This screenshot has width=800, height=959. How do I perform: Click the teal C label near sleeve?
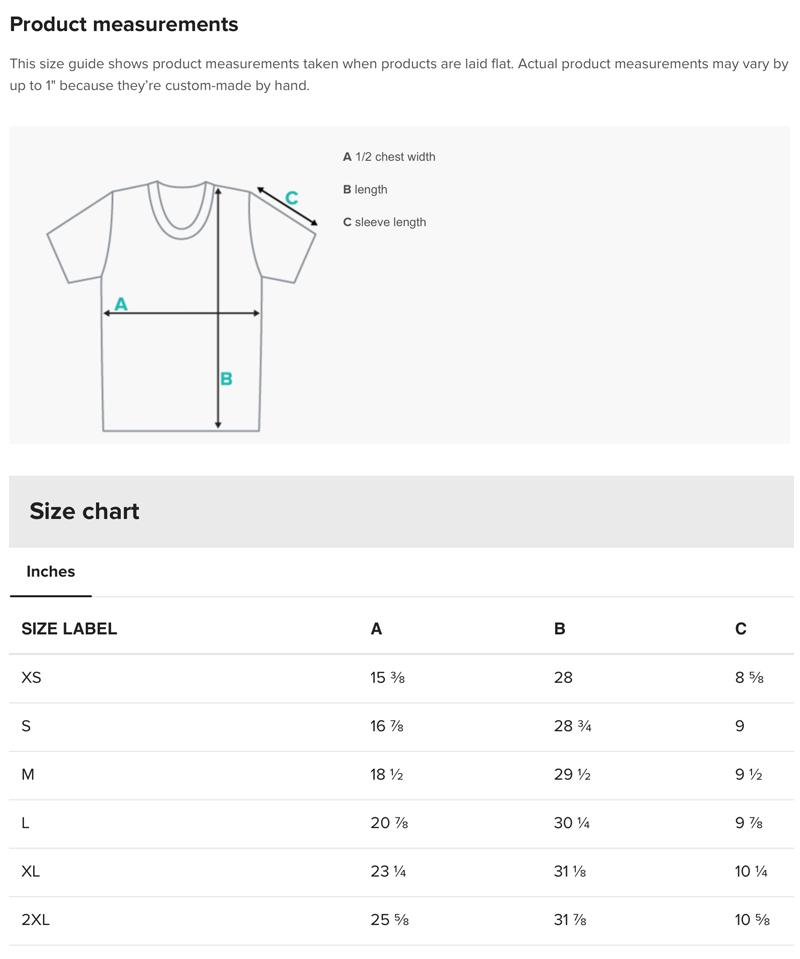pyautogui.click(x=291, y=198)
